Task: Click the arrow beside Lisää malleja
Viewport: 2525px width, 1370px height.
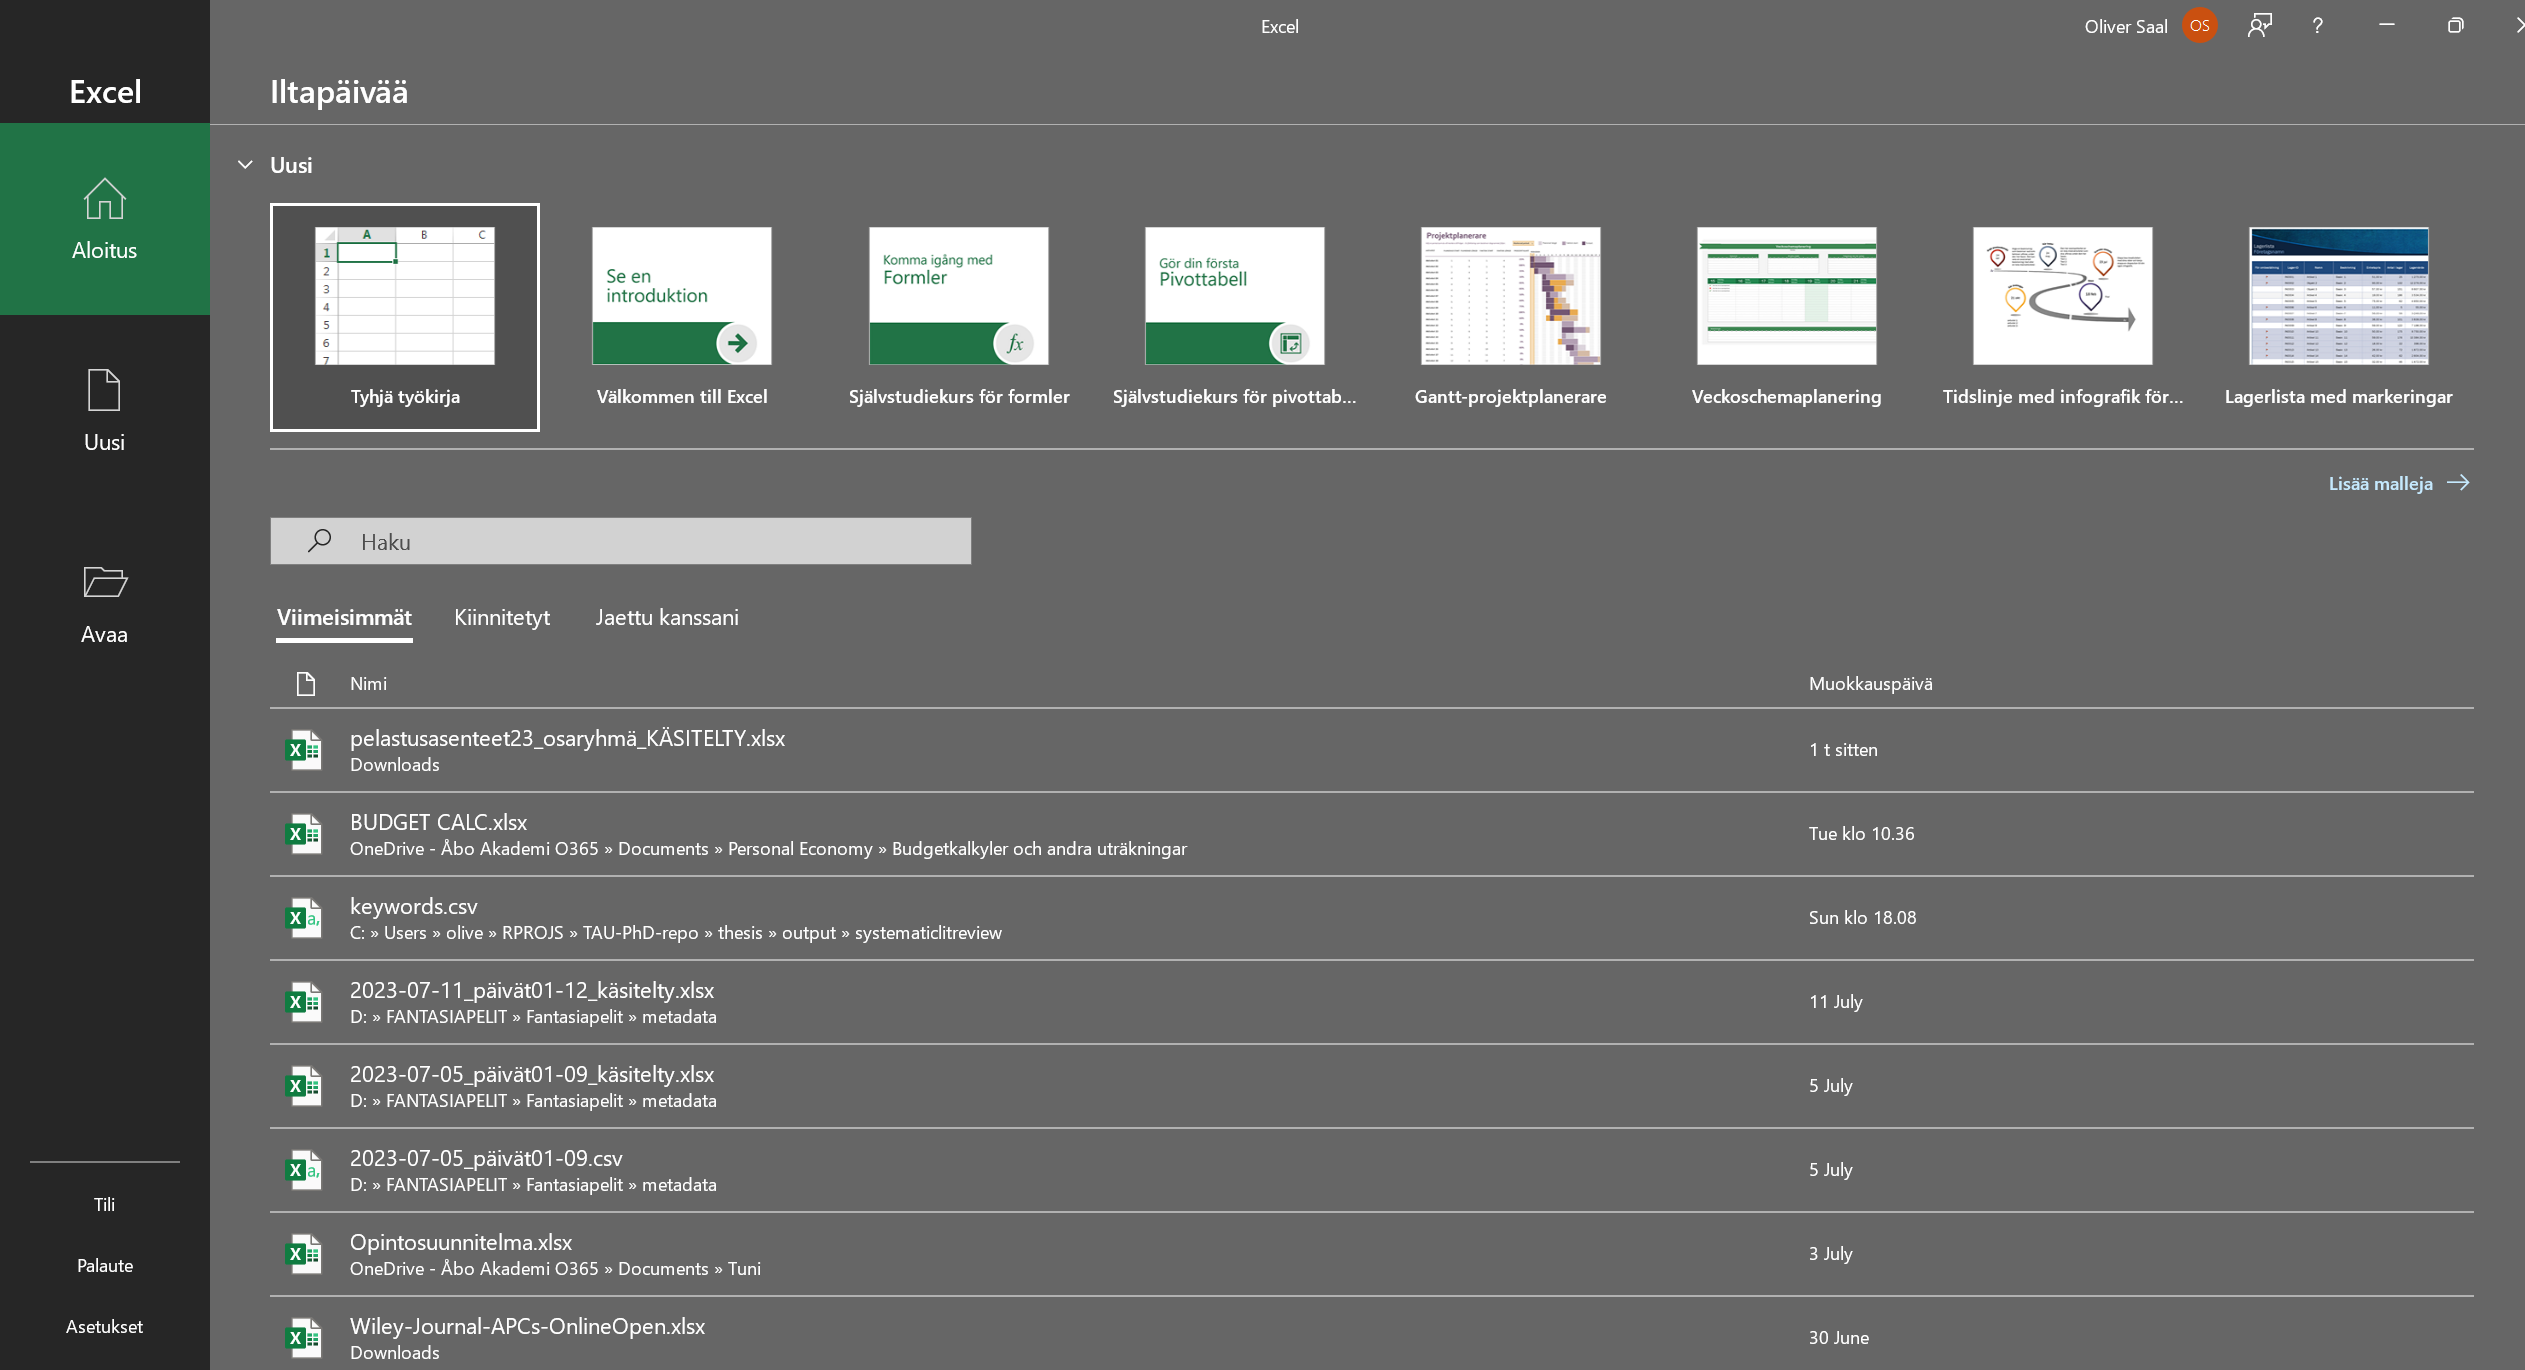Action: pyautogui.click(x=2458, y=483)
